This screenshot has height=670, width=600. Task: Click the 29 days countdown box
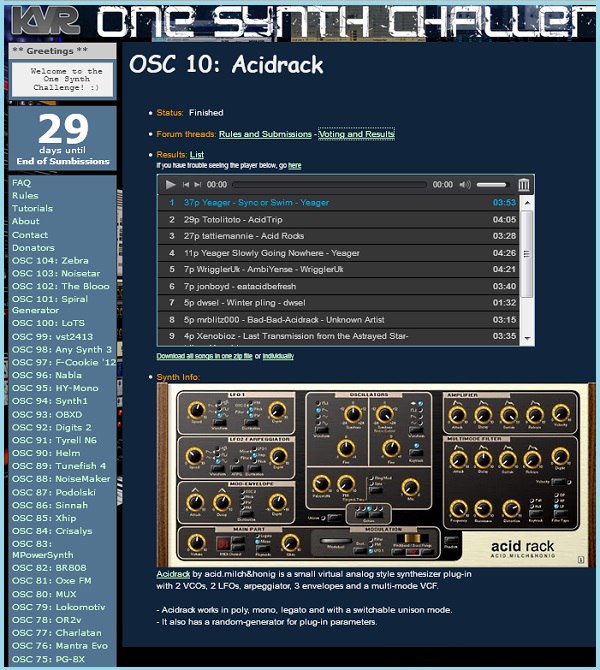[62, 138]
